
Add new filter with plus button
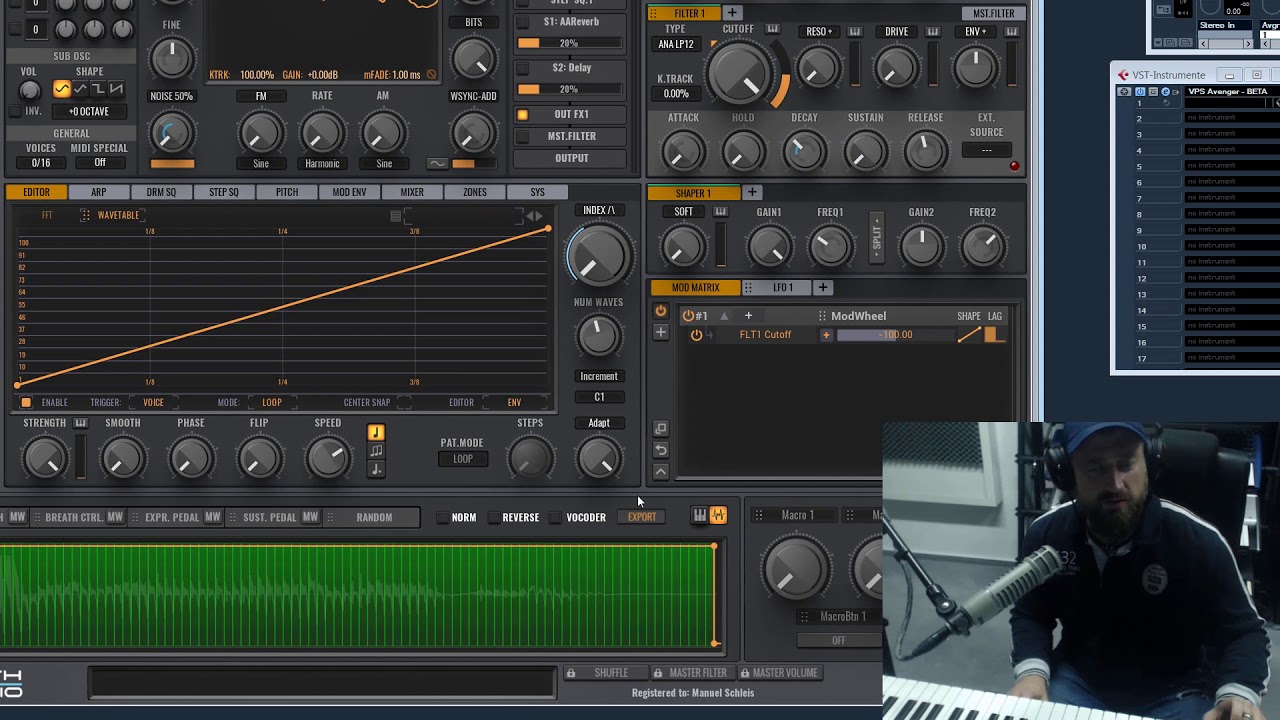(x=732, y=13)
